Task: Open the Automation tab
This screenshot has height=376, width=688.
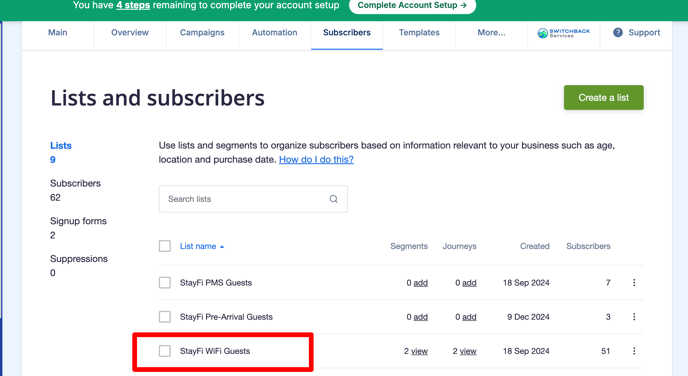Action: 275,32
